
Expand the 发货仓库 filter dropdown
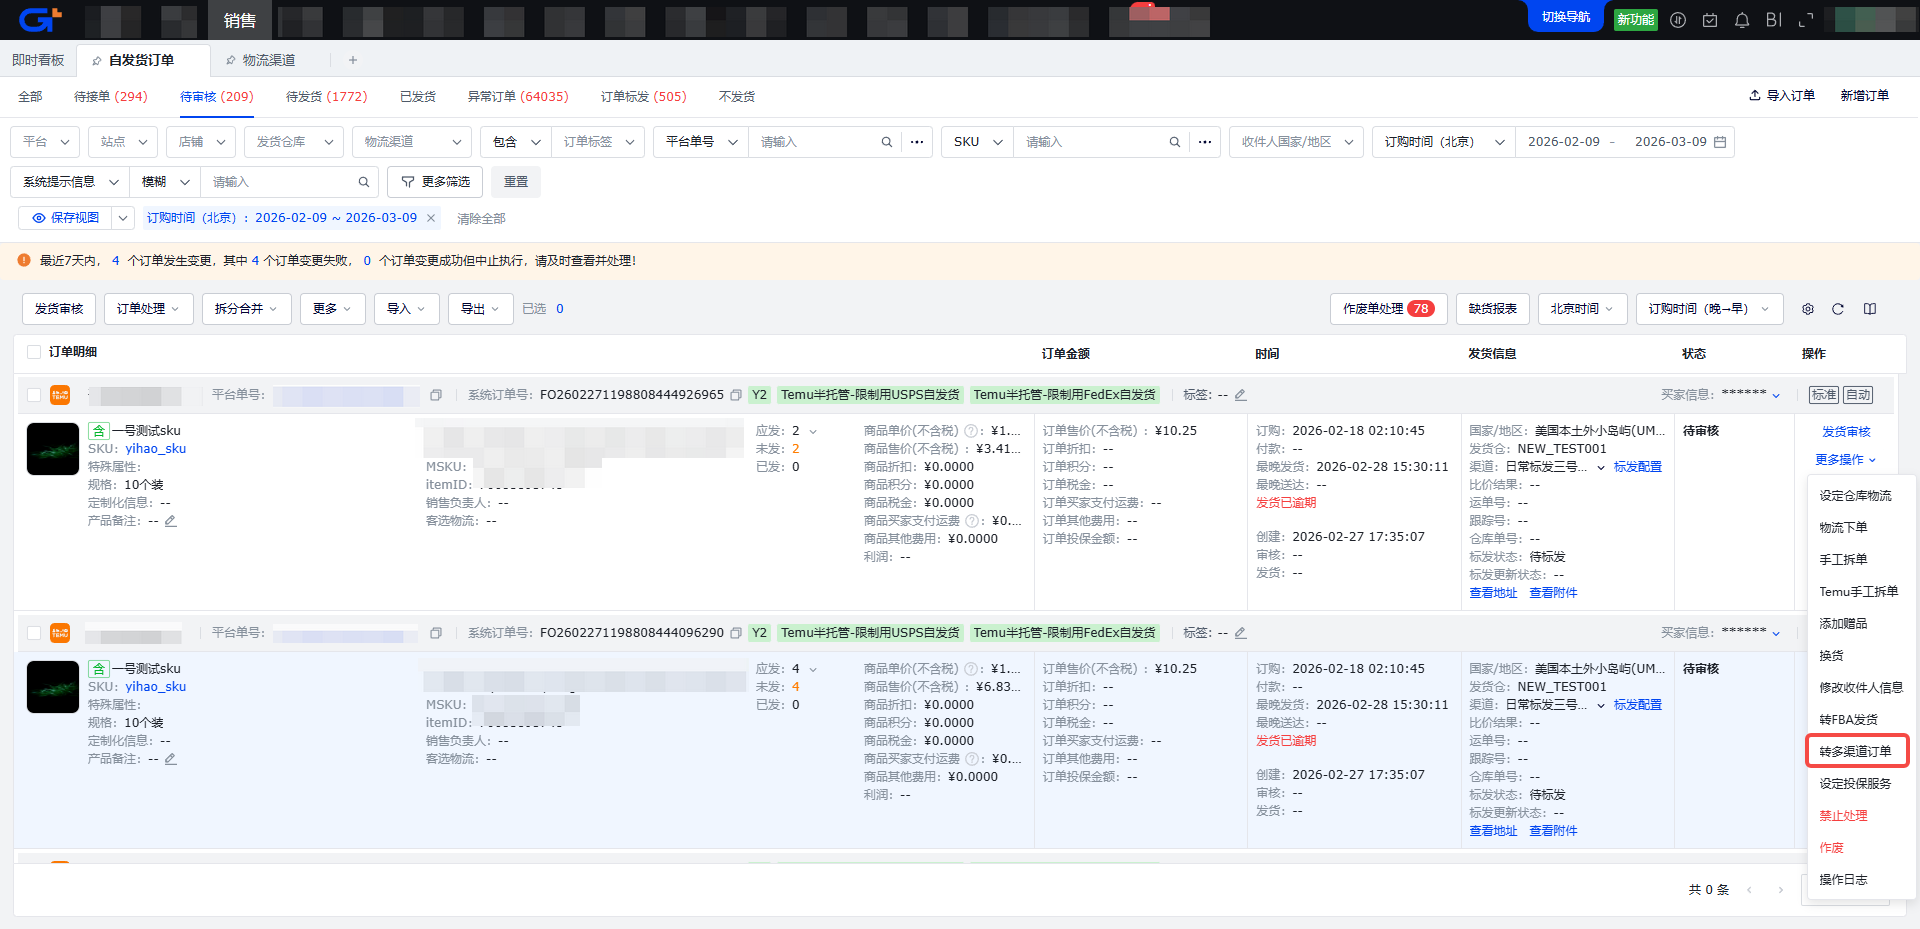294,142
